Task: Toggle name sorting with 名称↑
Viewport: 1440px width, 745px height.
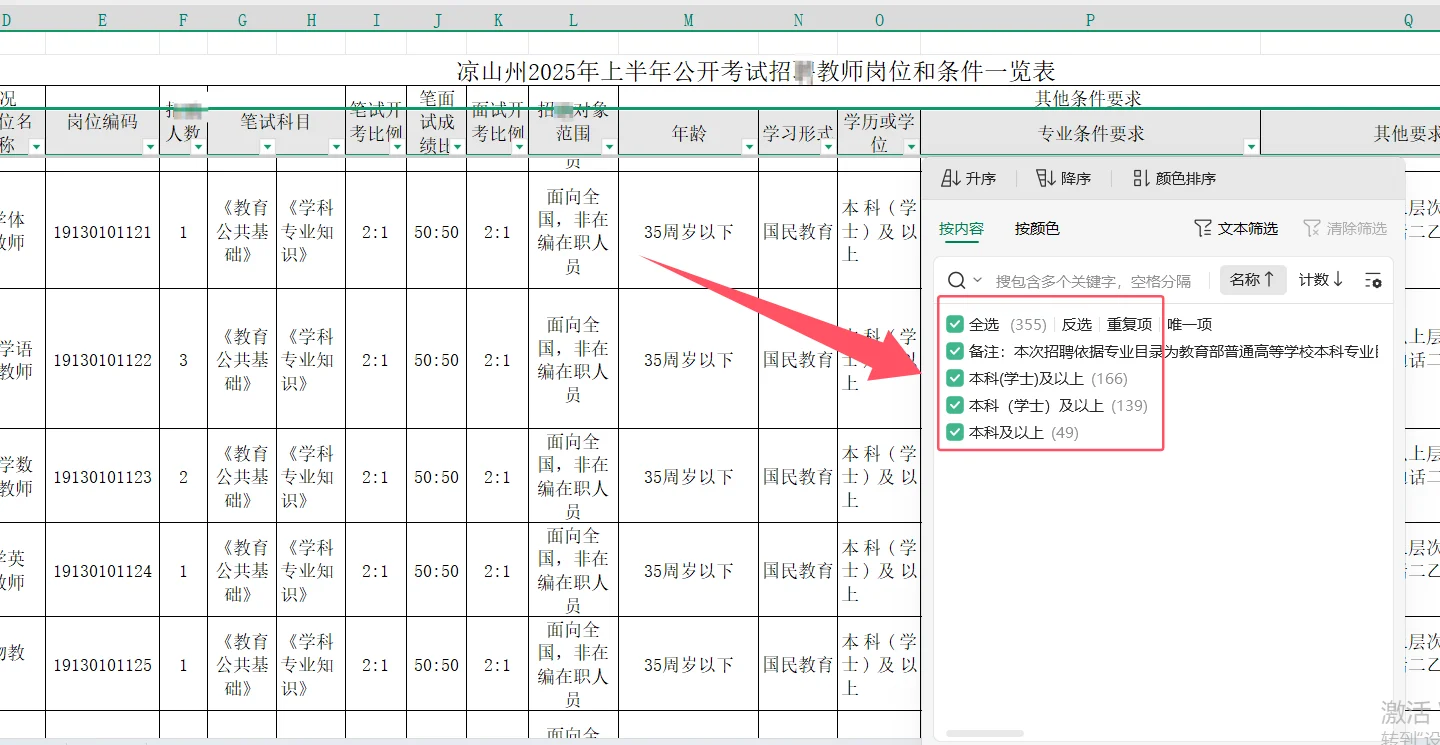Action: tap(1253, 280)
